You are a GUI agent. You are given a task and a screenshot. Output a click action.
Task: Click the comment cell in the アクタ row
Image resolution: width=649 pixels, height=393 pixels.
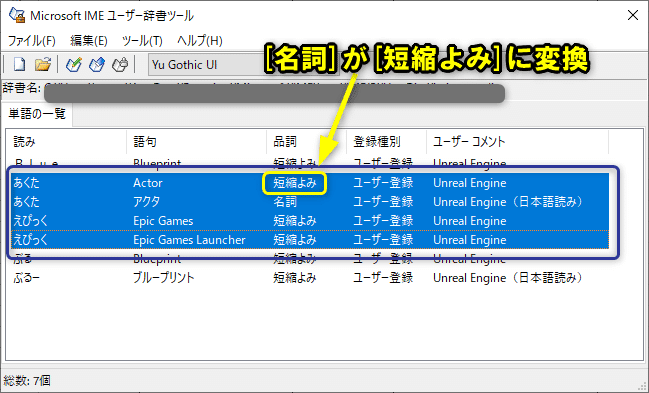[509, 202]
